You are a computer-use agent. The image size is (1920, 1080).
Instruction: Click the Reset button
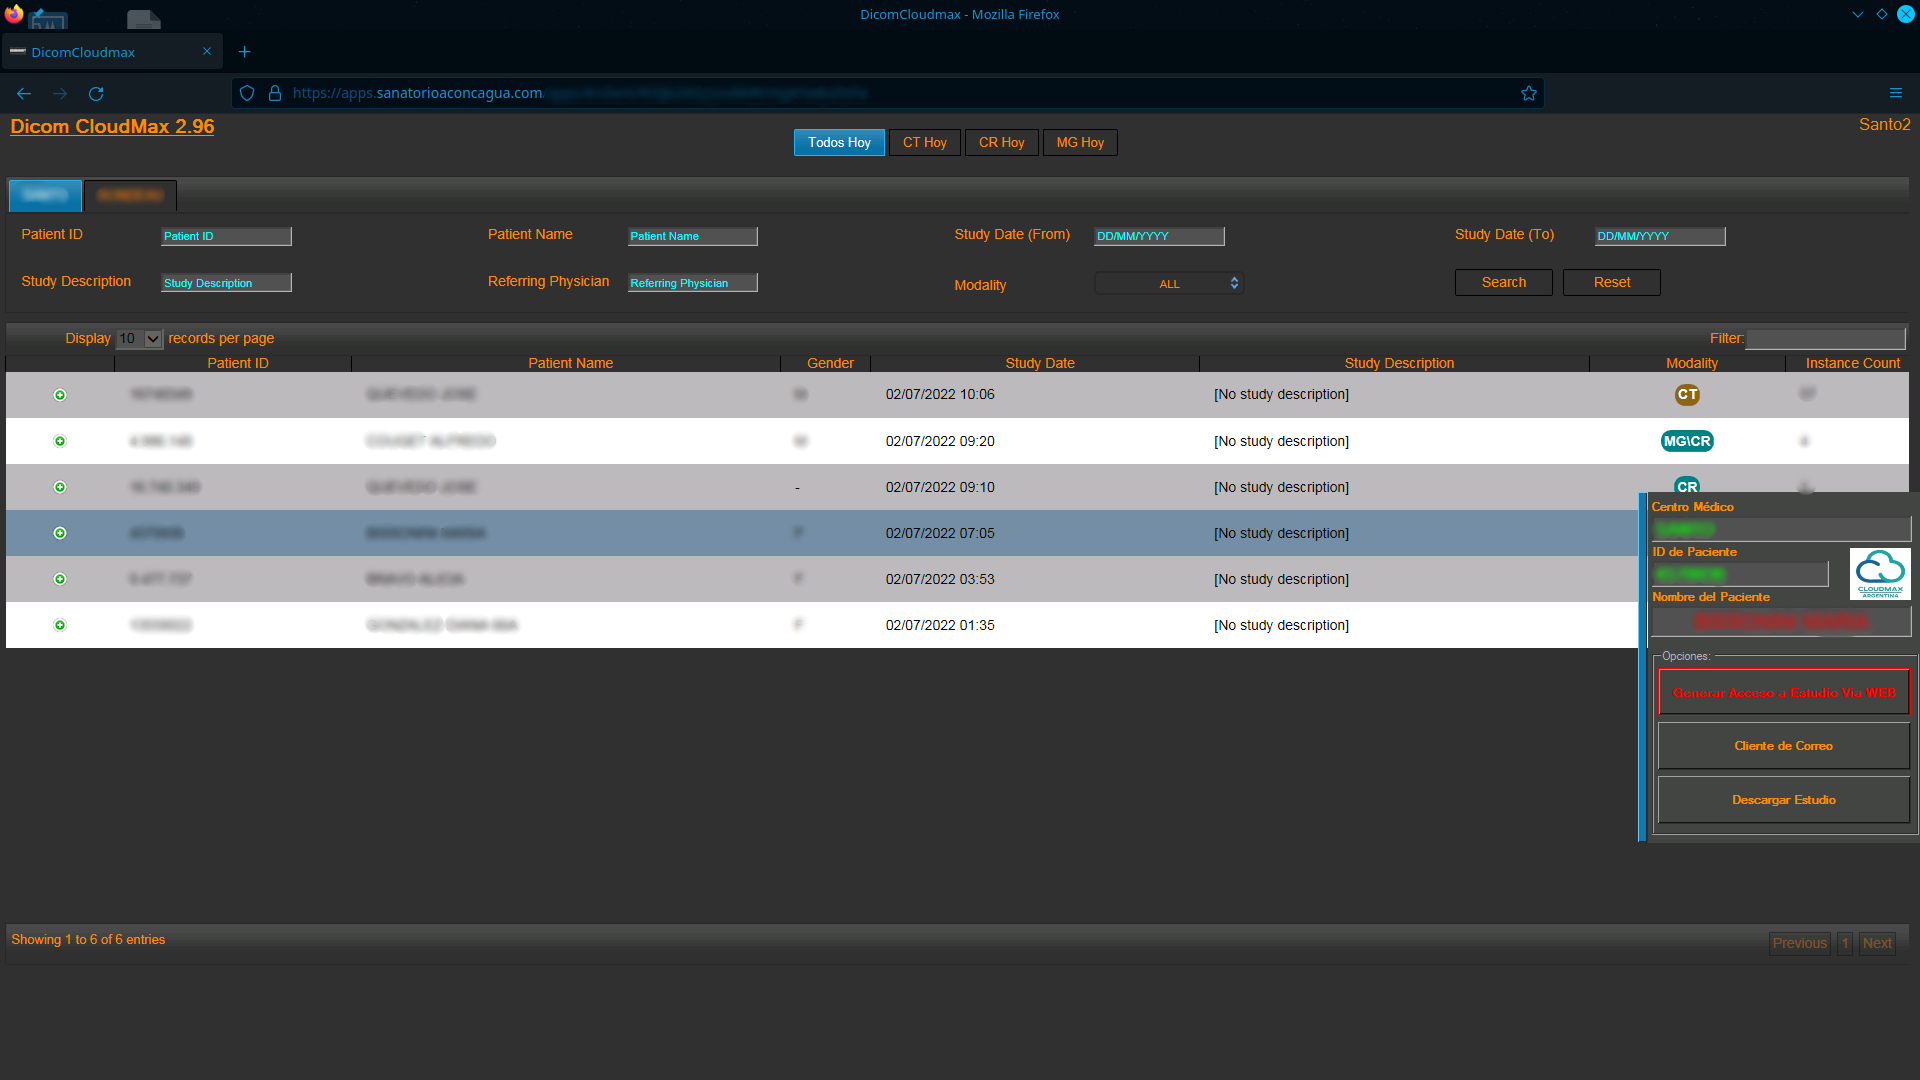pyautogui.click(x=1611, y=283)
